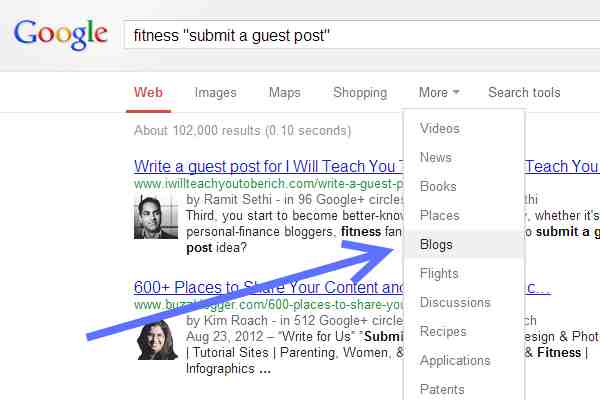600x400 pixels.
Task: Open the Shopping tab
Action: point(360,92)
